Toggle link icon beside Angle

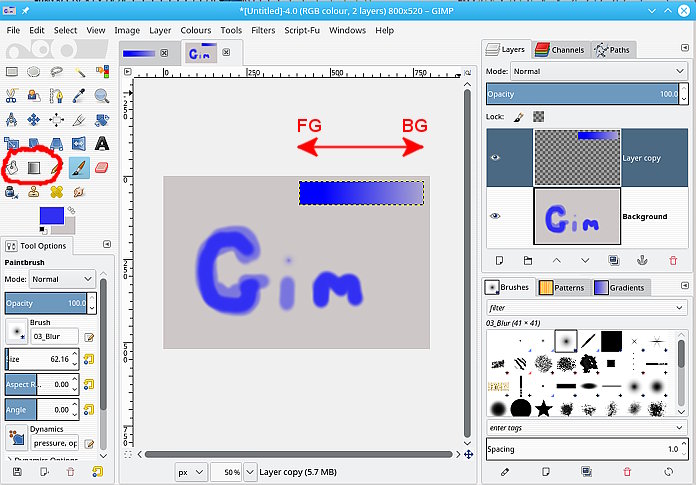coord(89,409)
